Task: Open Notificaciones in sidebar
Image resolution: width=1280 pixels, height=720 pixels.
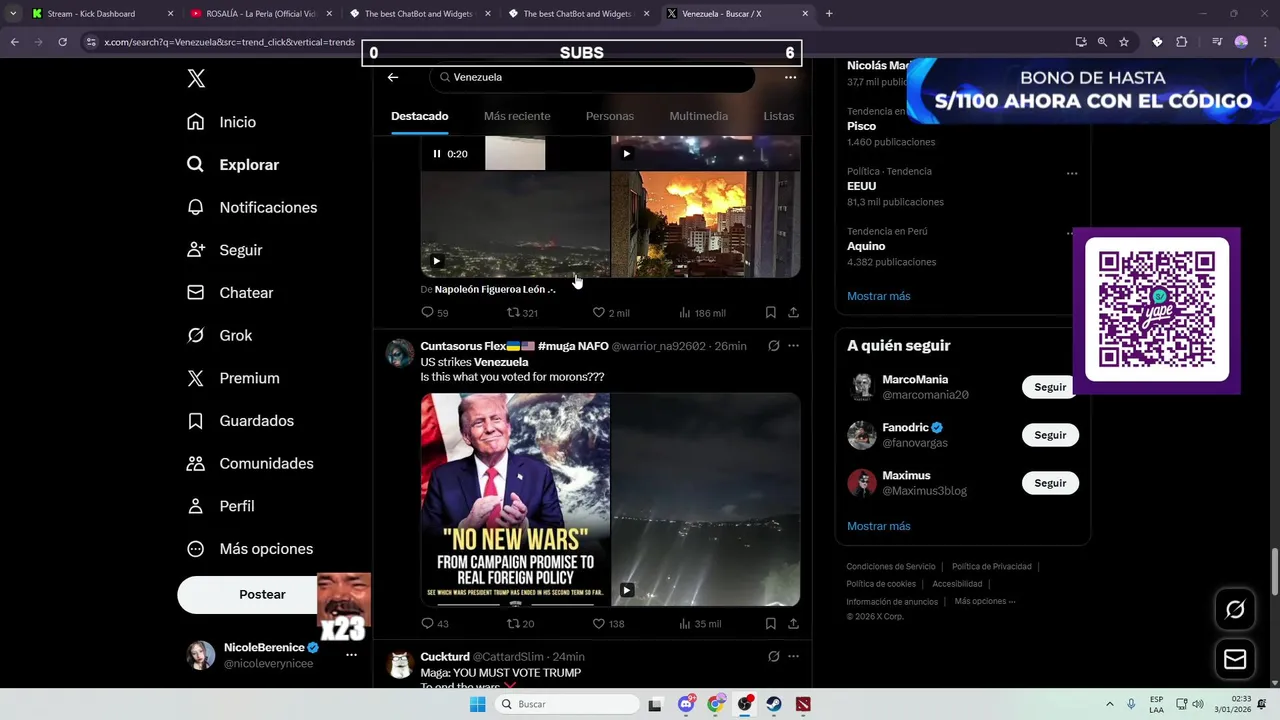Action: [252, 207]
